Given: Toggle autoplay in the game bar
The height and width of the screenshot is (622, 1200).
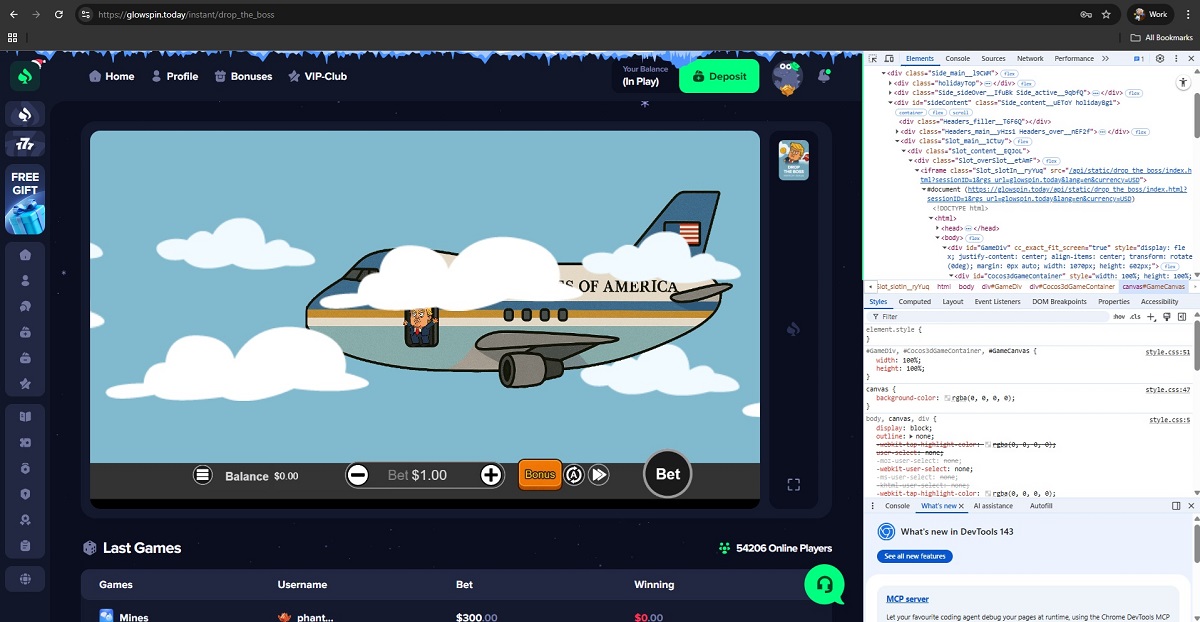Looking at the screenshot, I should [574, 475].
